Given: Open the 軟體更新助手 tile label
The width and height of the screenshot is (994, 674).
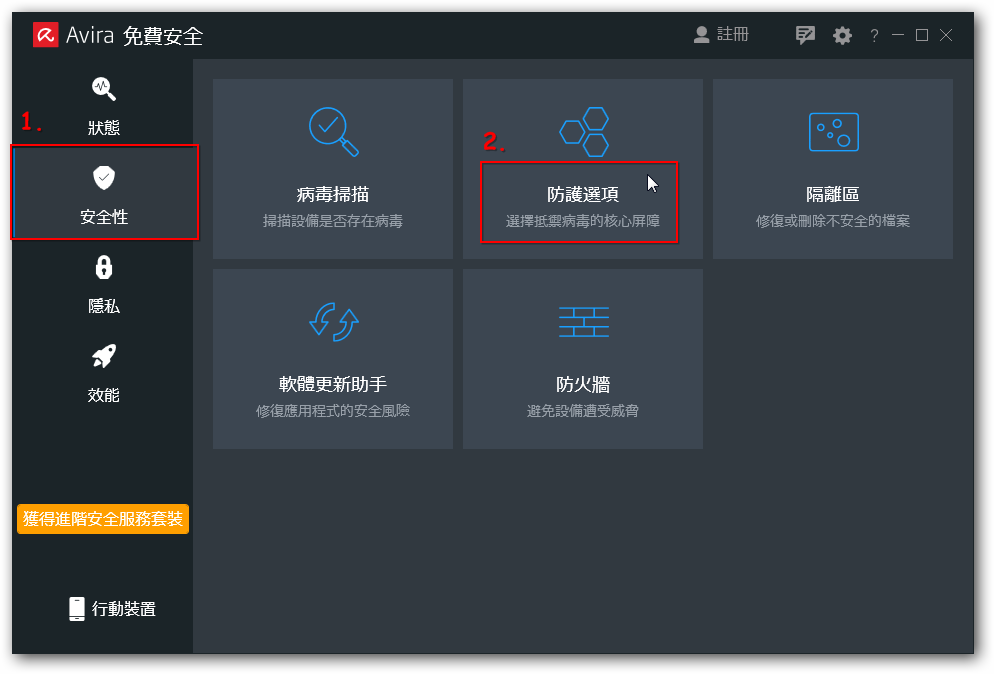Looking at the screenshot, I should [x=333, y=385].
